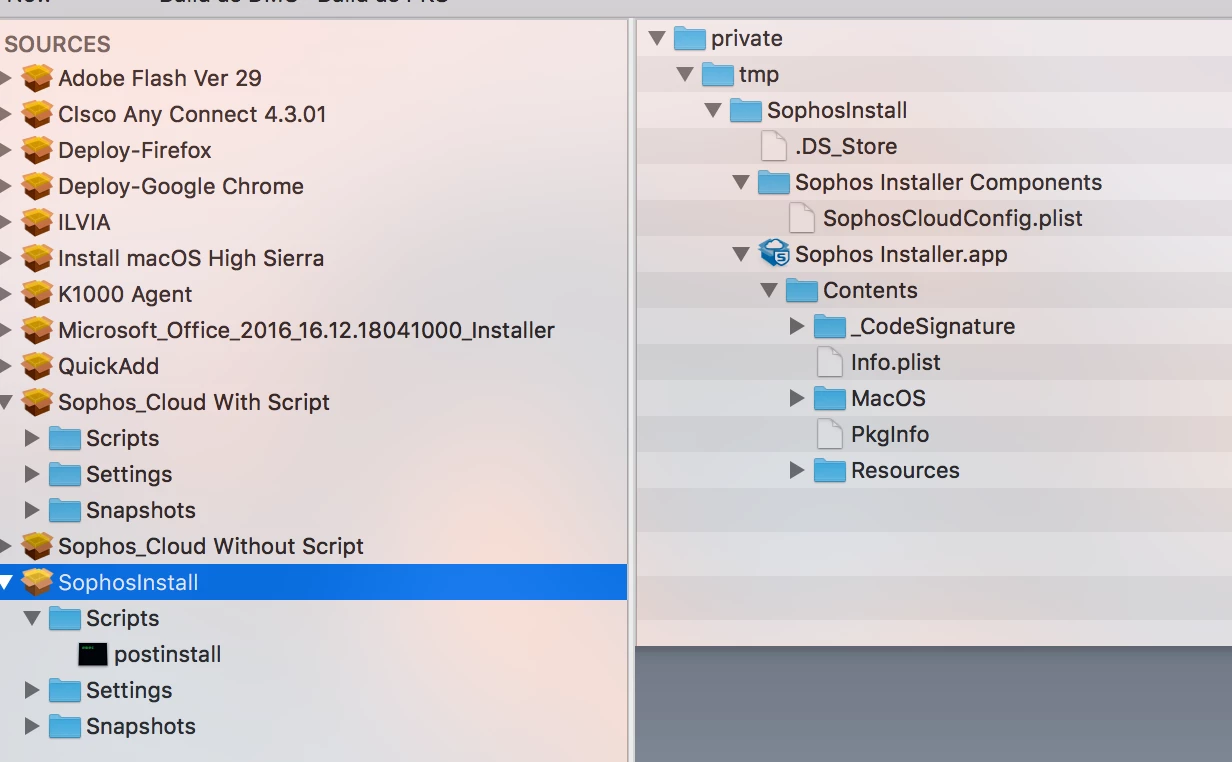Image resolution: width=1232 pixels, height=762 pixels.
Task: Click 'Scripts' label above postinstall
Action: (123, 618)
